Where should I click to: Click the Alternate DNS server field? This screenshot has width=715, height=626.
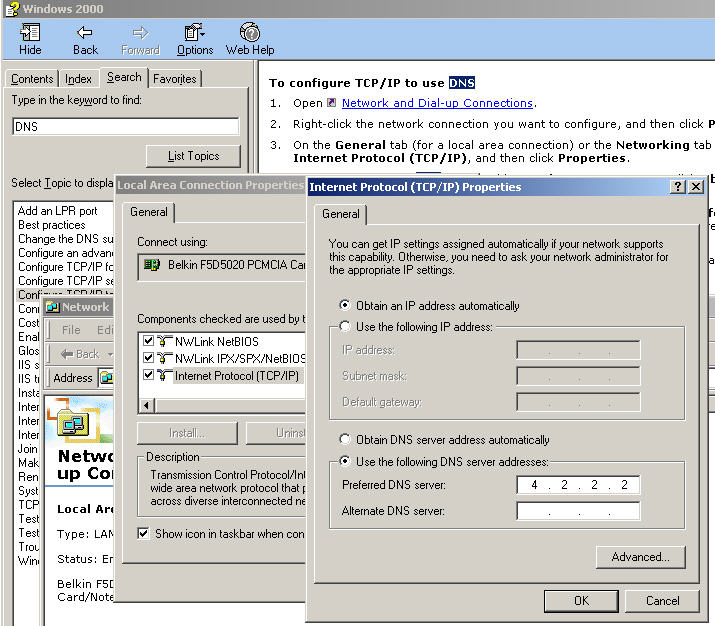coord(578,511)
